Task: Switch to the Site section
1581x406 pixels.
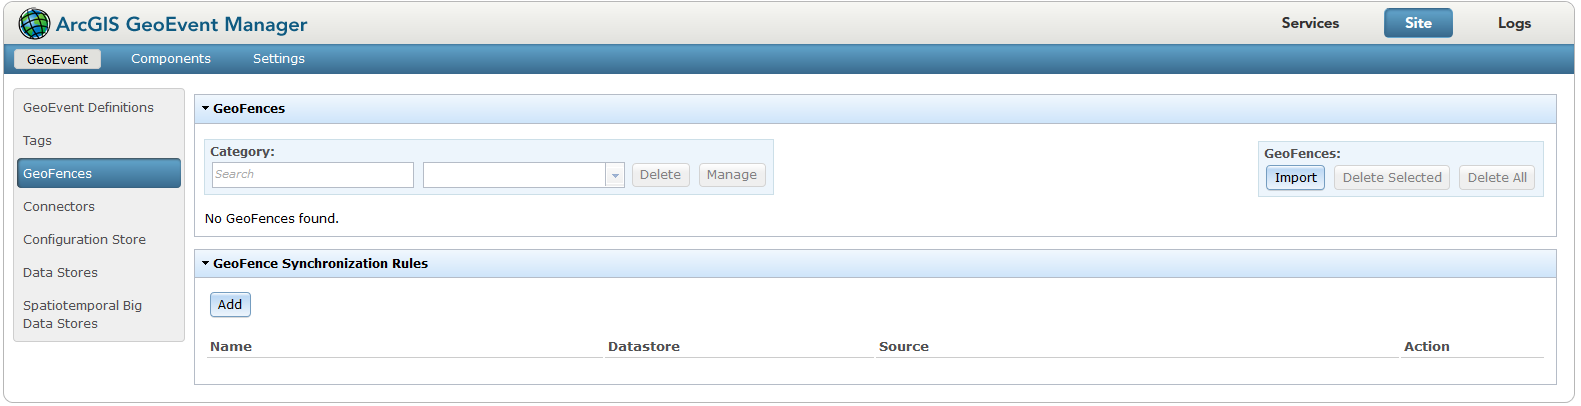Action: [x=1418, y=23]
